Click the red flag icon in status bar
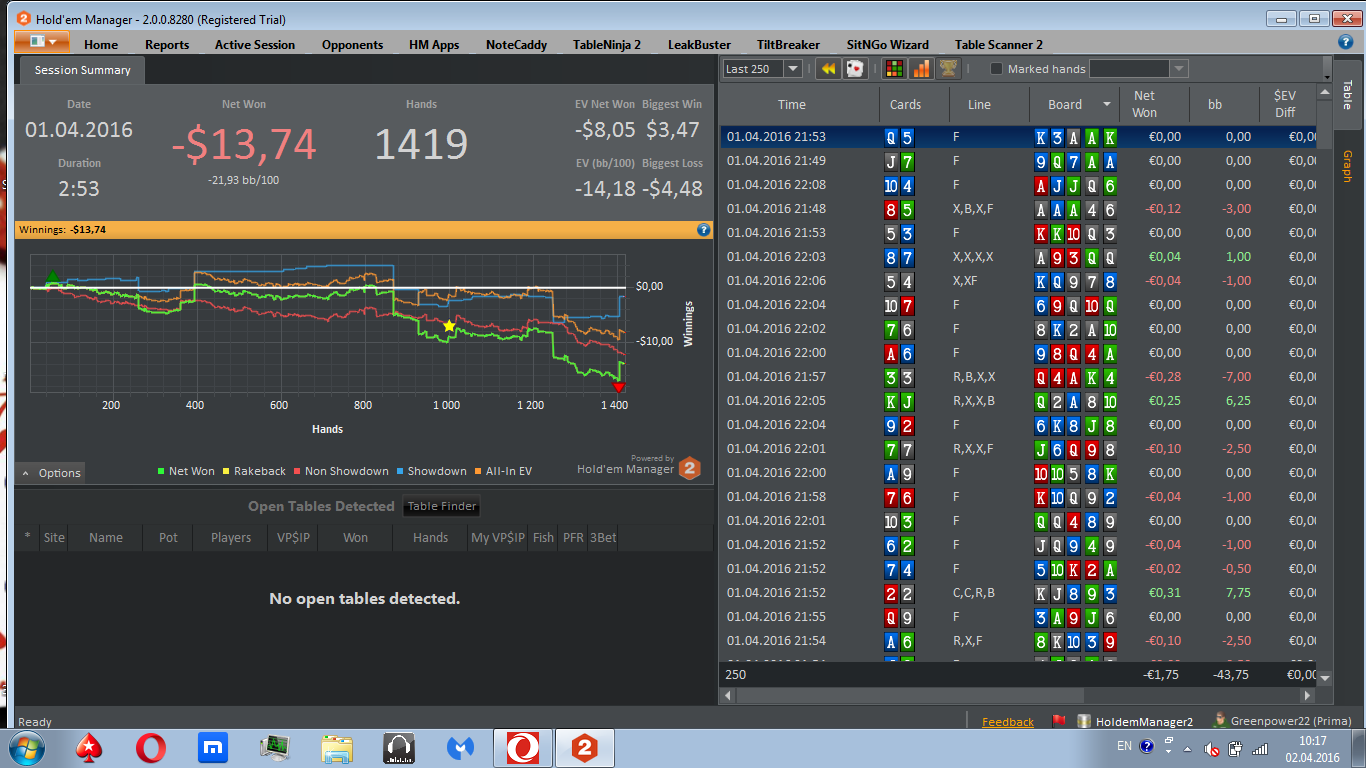This screenshot has width=1366, height=768. (1059, 721)
